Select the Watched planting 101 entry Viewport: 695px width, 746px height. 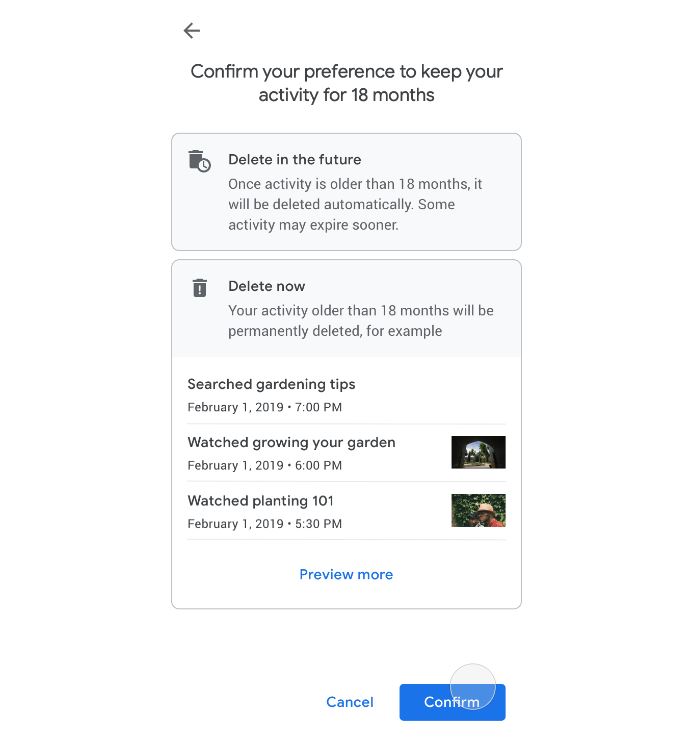260,500
